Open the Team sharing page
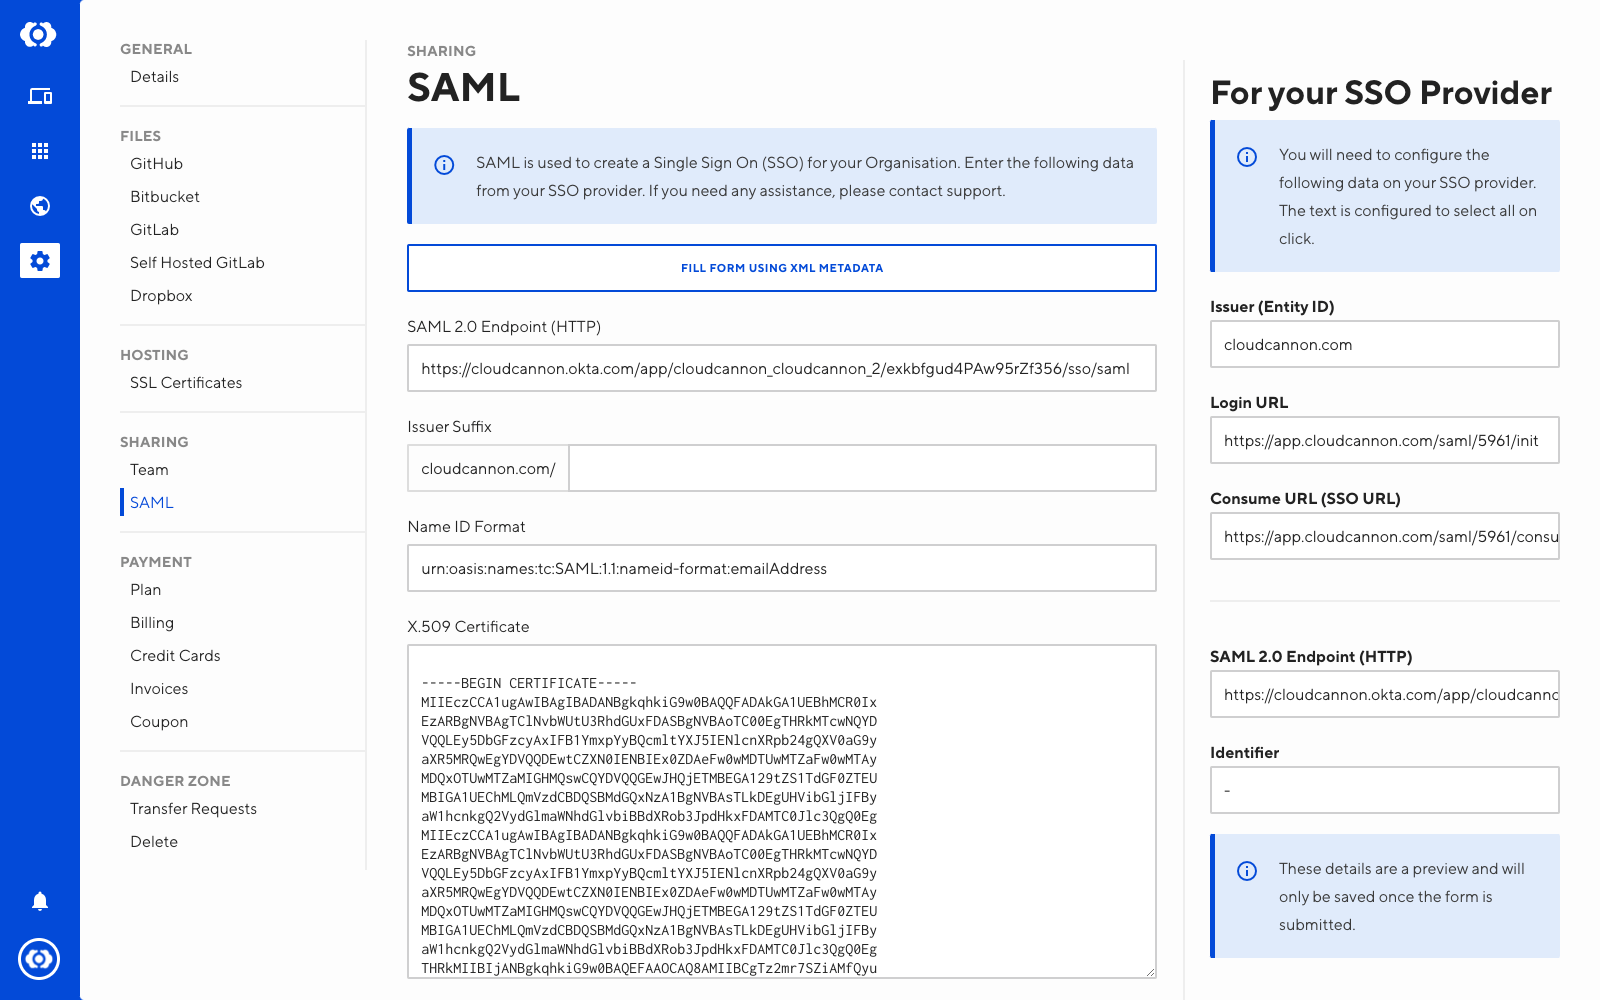The width and height of the screenshot is (1600, 1000). click(x=149, y=470)
